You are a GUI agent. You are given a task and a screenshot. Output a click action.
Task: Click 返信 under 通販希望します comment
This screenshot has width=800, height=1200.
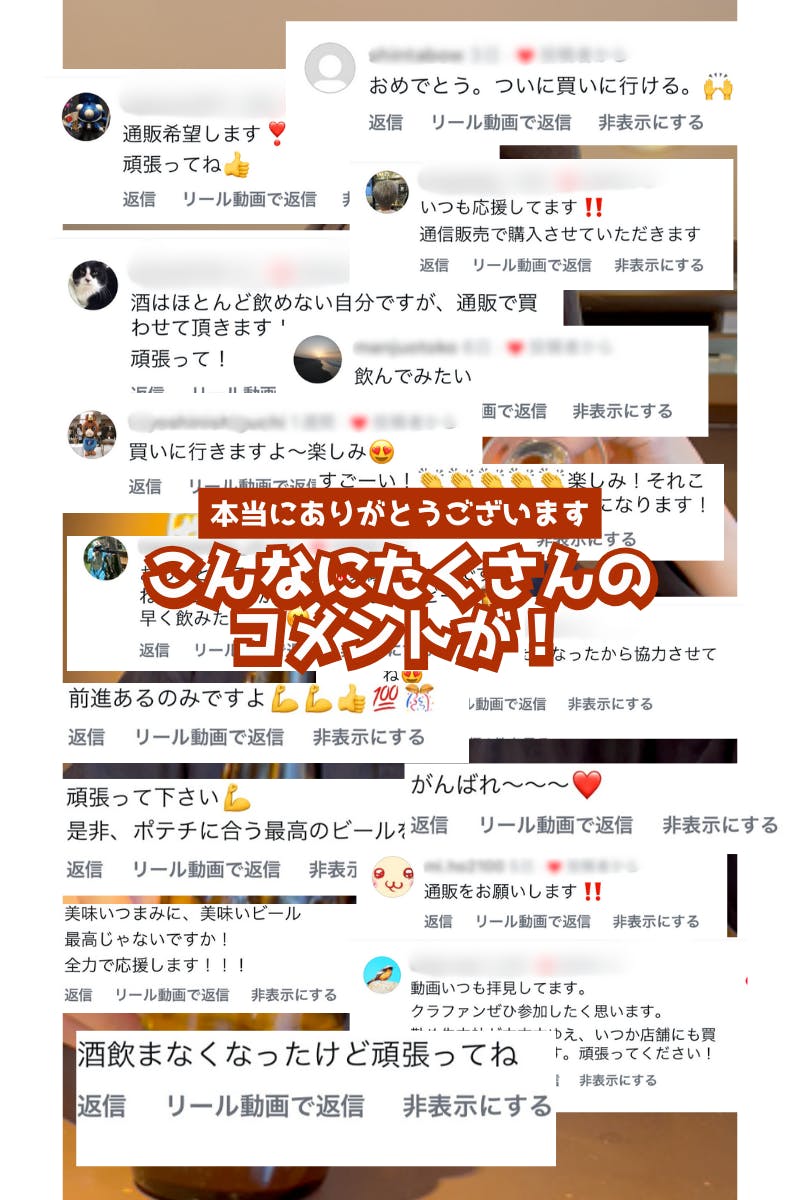tap(139, 199)
